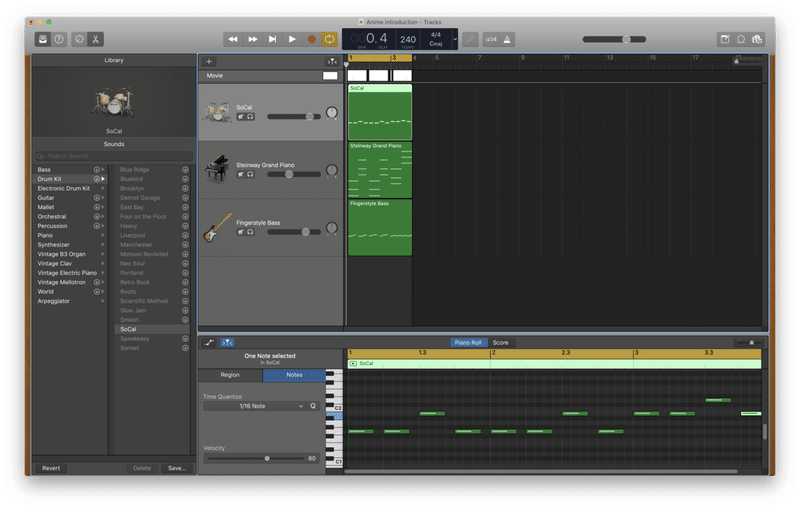The height and width of the screenshot is (509, 800).
Task: Start playback with the Play button
Action: click(x=292, y=39)
